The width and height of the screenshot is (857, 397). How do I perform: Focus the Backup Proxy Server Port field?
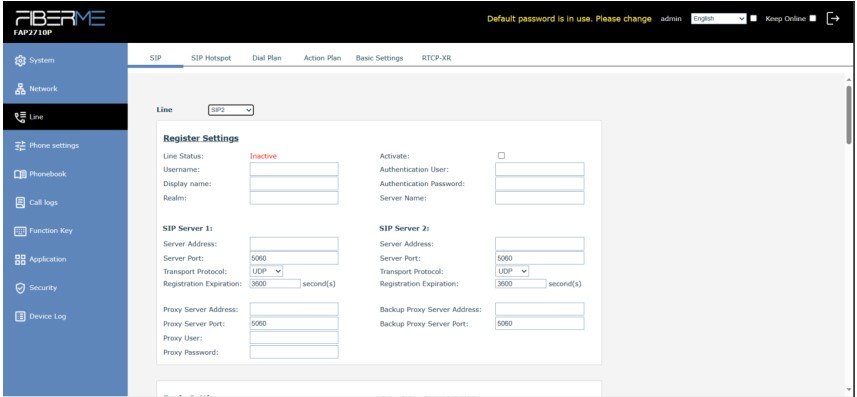coord(539,324)
